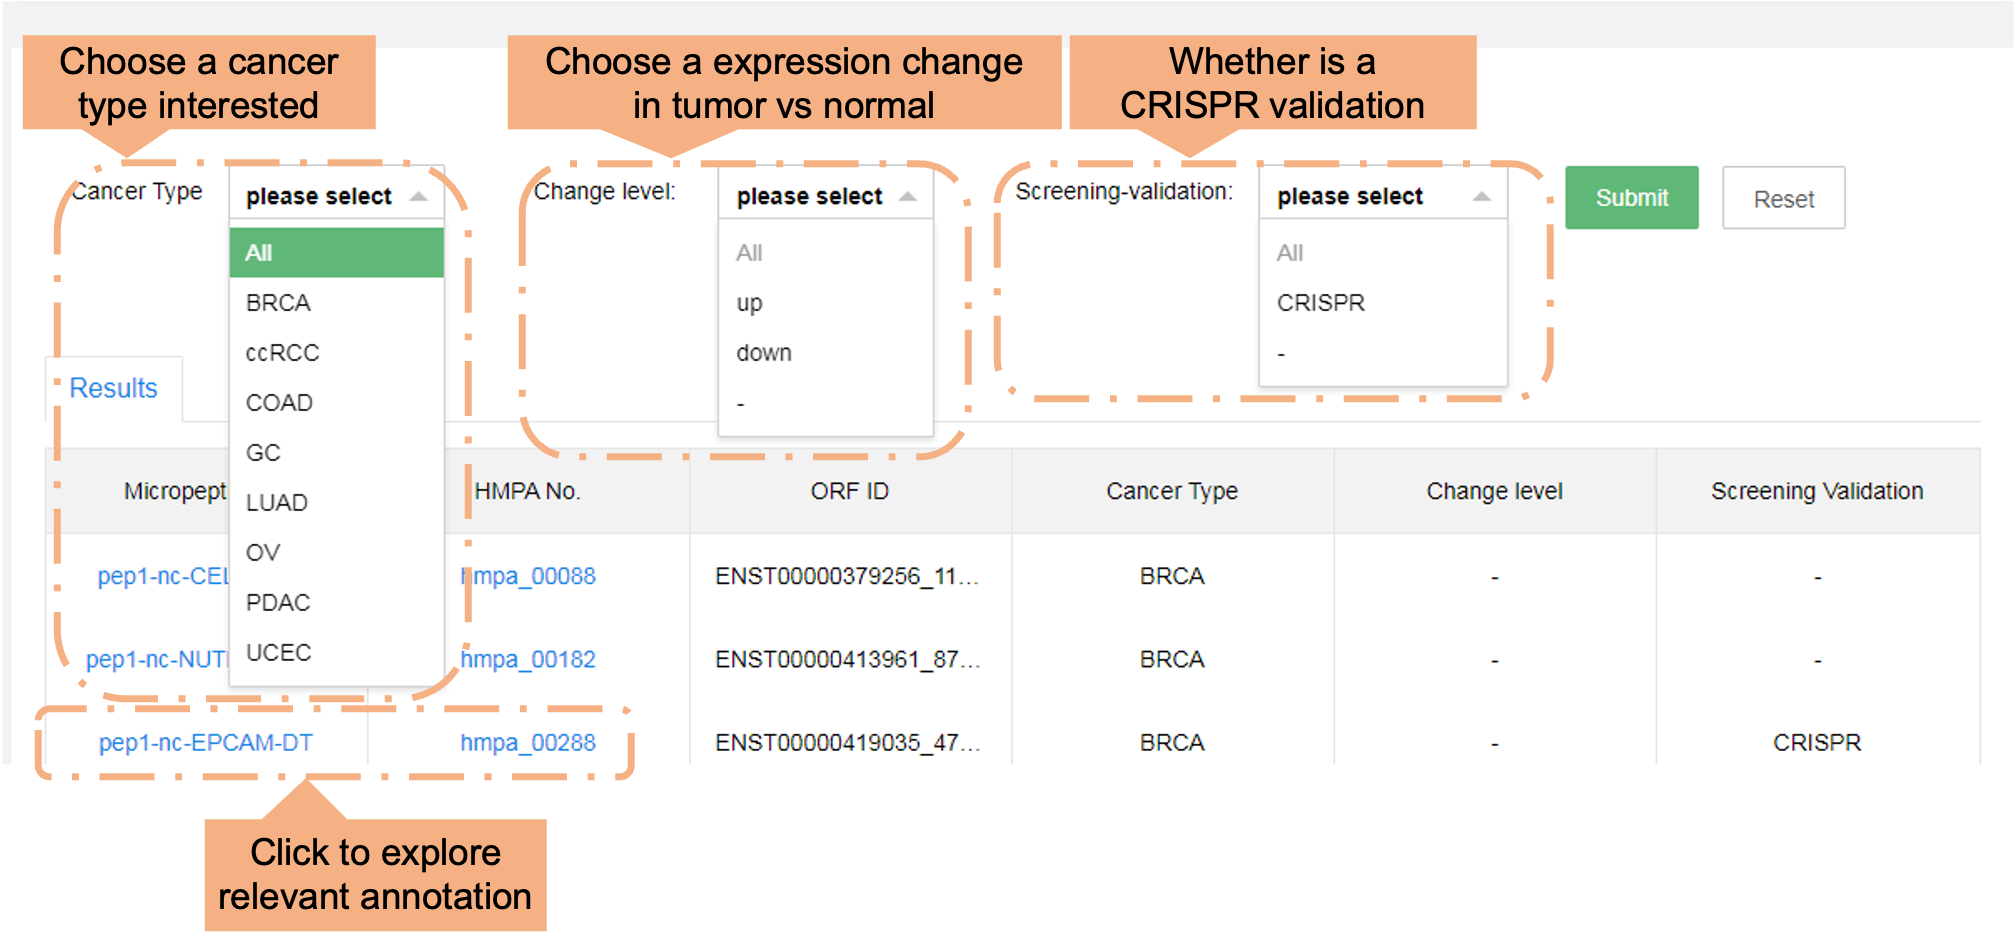Click the Cancer Type column header

1172,491
